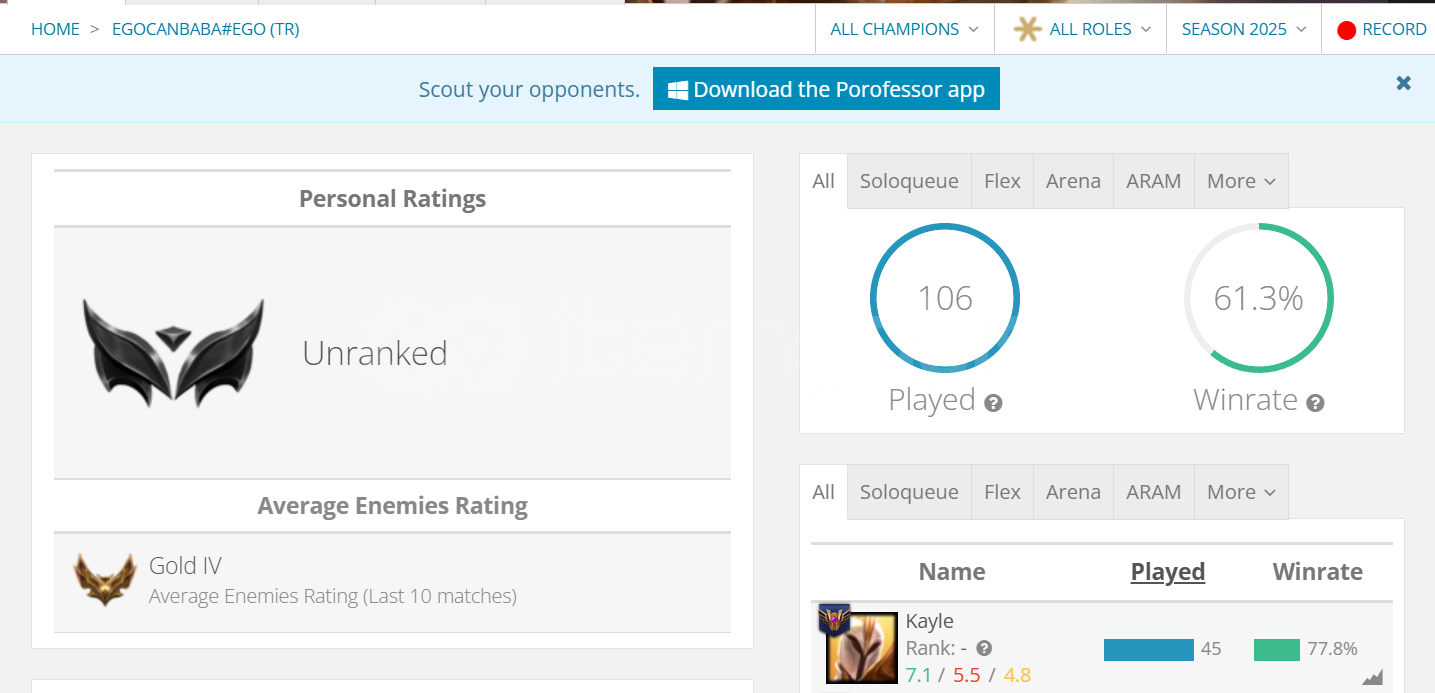Click the red record dot icon
Image resolution: width=1435 pixels, height=693 pixels.
click(1346, 30)
